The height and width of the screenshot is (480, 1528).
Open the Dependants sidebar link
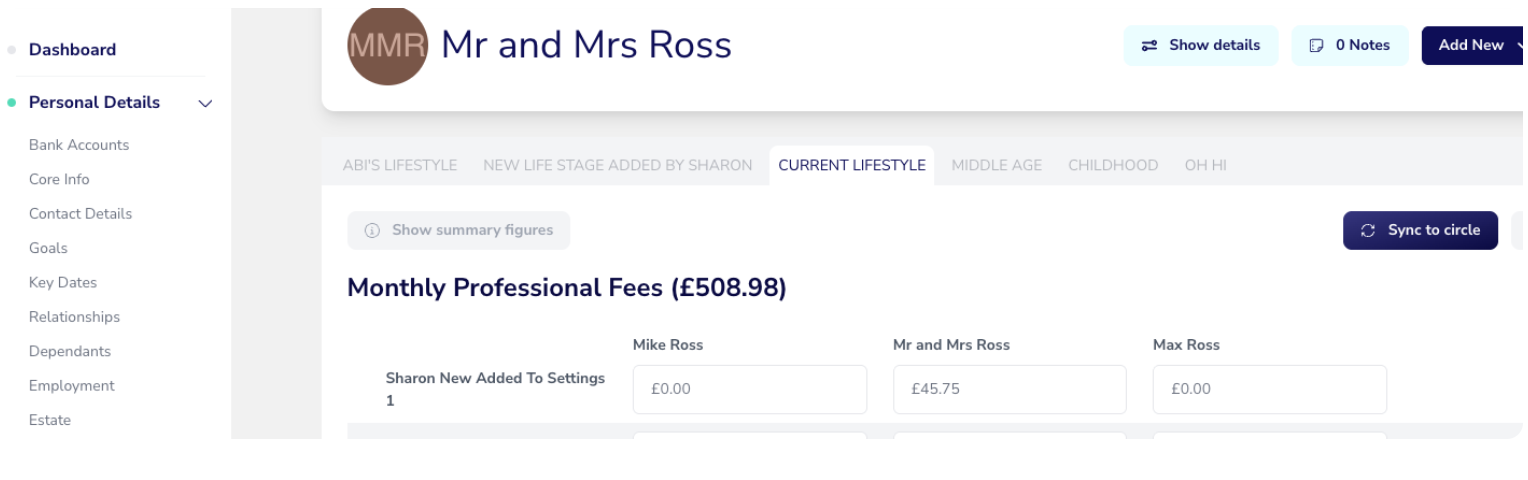(70, 351)
